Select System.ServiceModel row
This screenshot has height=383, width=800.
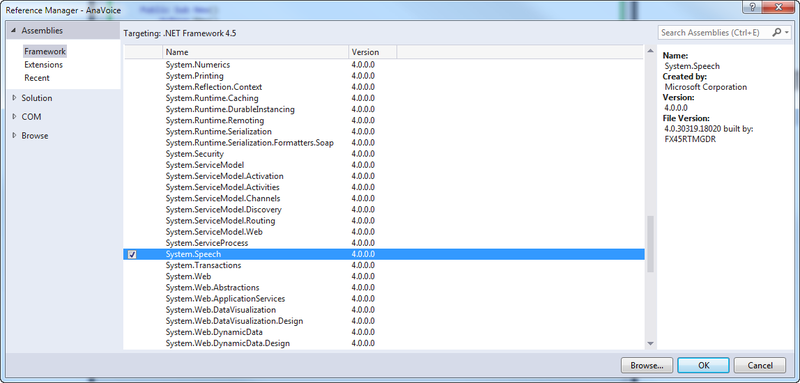[384, 165]
